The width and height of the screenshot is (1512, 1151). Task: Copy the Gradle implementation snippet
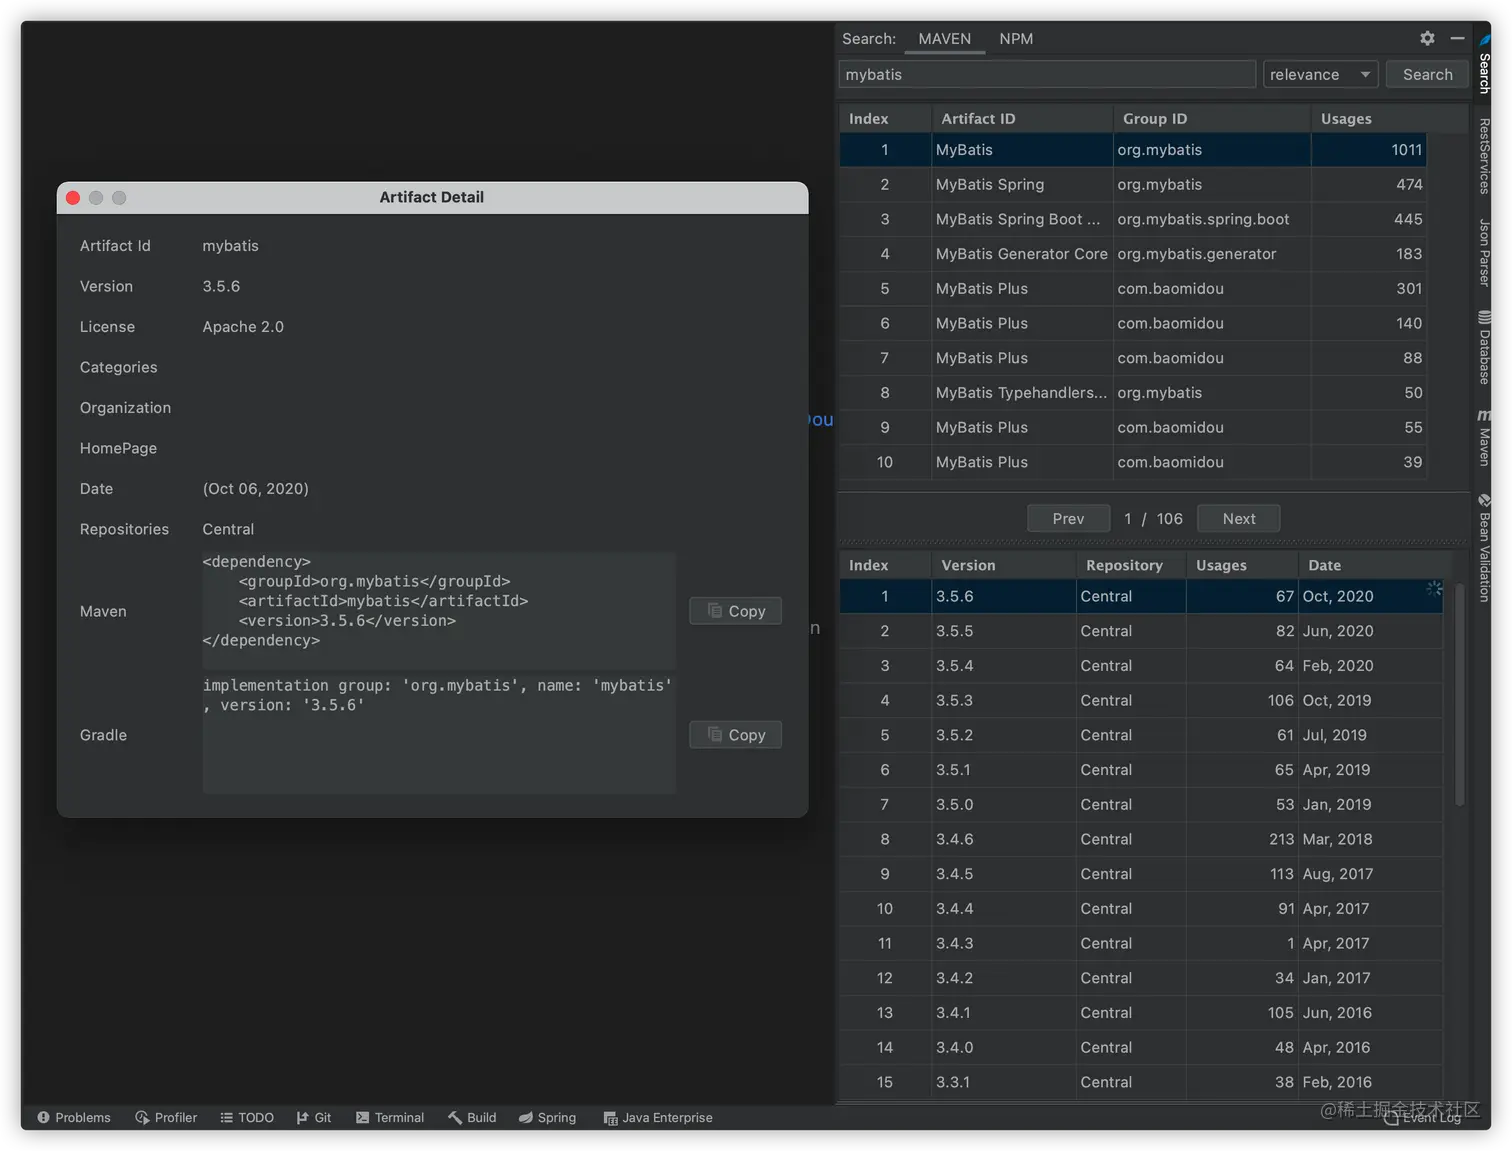coord(735,735)
